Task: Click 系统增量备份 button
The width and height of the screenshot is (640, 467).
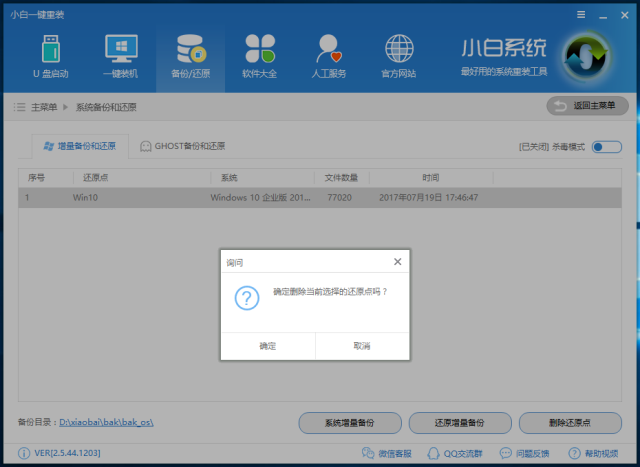Action: point(350,423)
